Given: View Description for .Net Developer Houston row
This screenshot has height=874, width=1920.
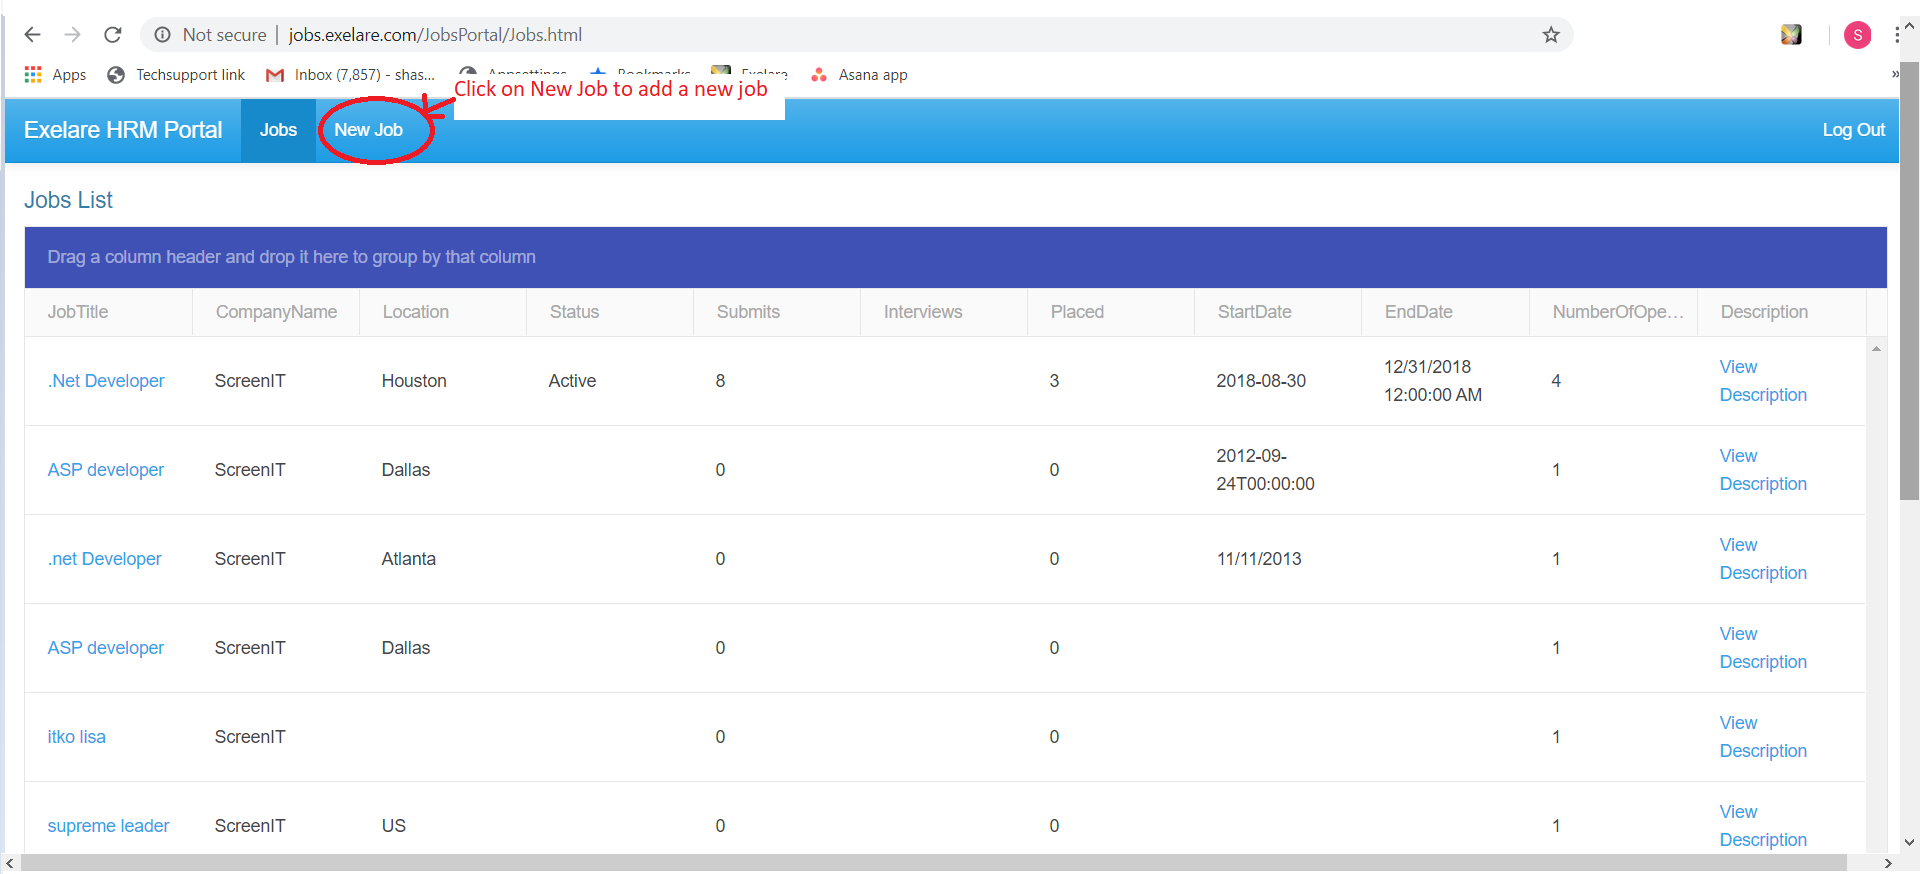Looking at the screenshot, I should 1763,381.
